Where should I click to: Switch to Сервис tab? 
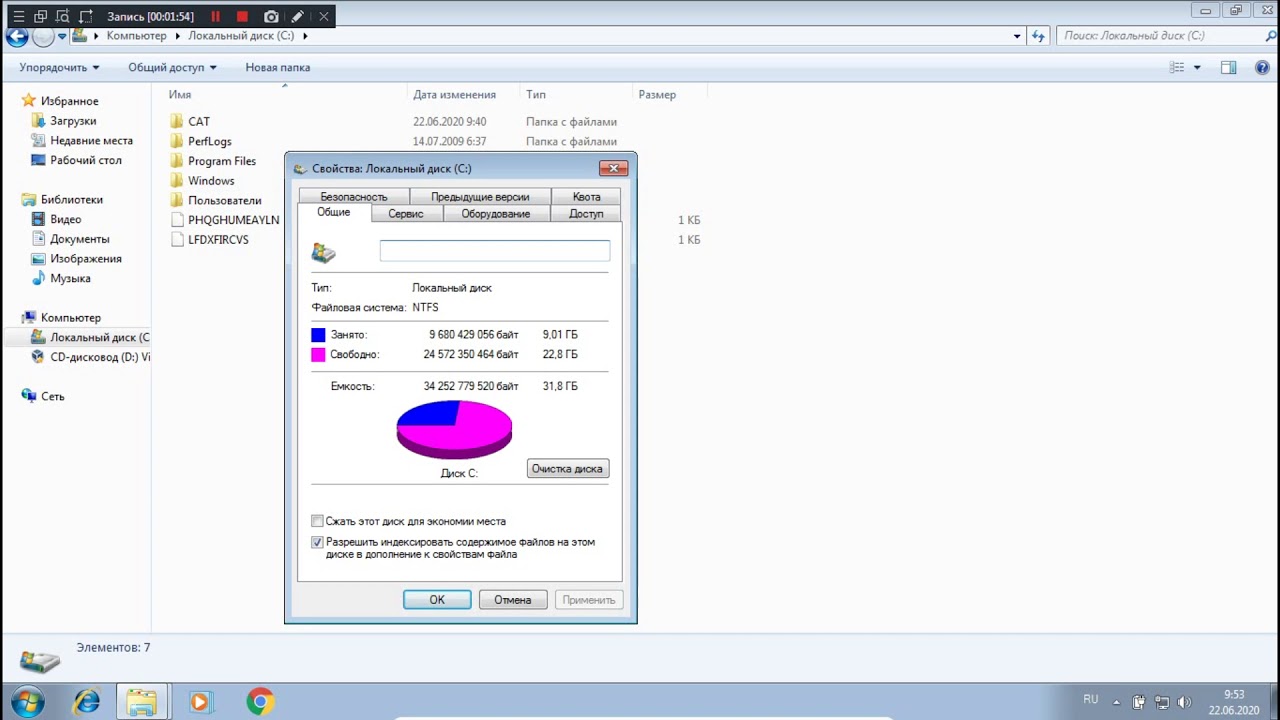click(406, 214)
